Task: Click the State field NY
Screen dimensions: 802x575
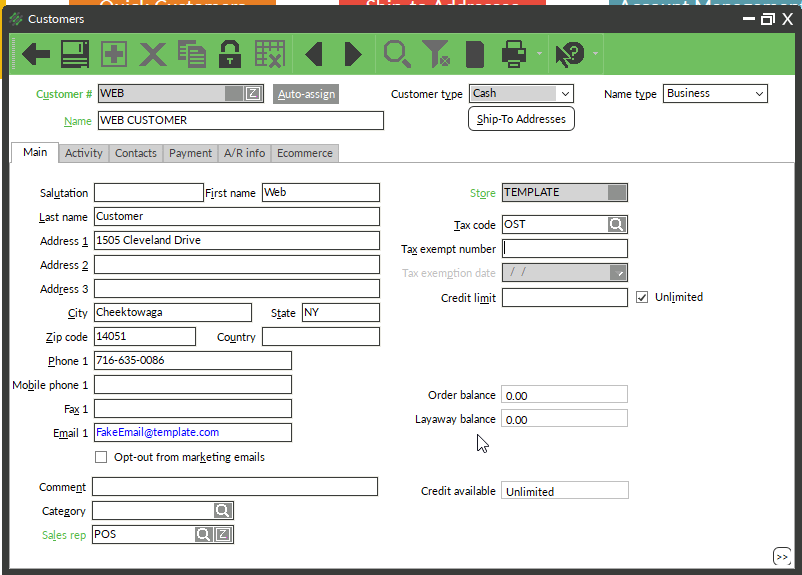Action: click(x=341, y=313)
